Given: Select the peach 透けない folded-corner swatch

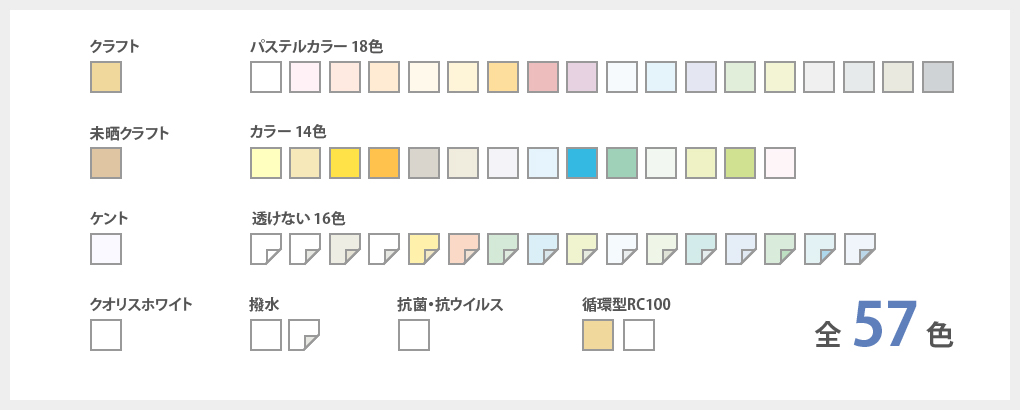Looking at the screenshot, I should (x=464, y=249).
